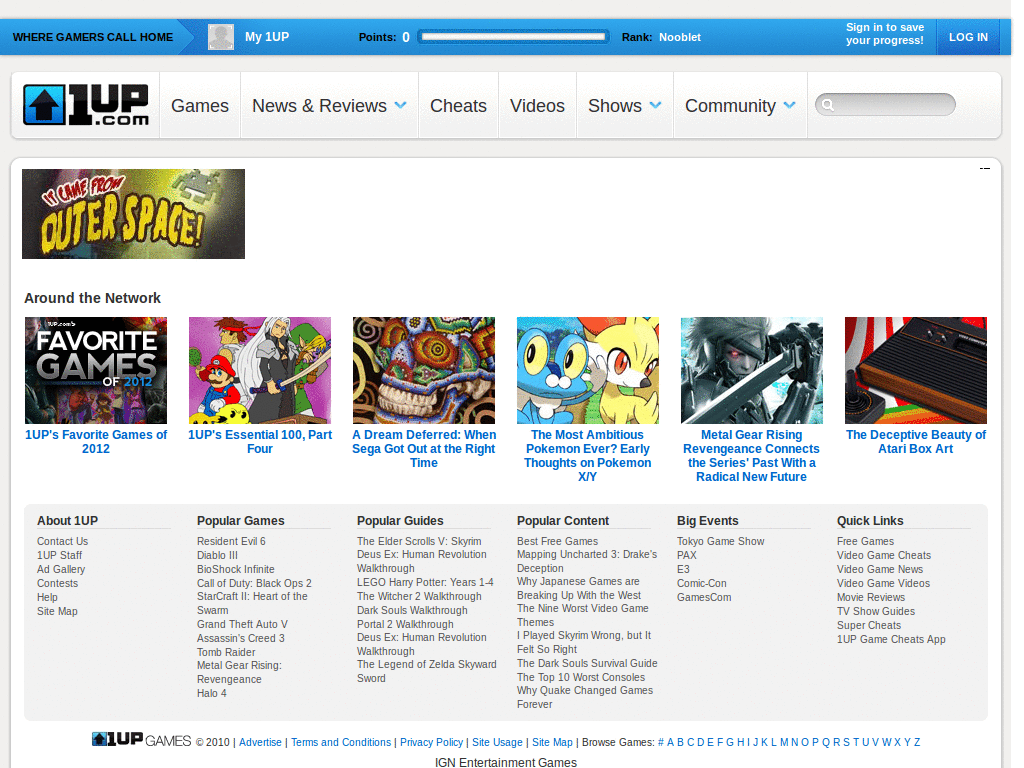Click inside the search input field

(890, 104)
